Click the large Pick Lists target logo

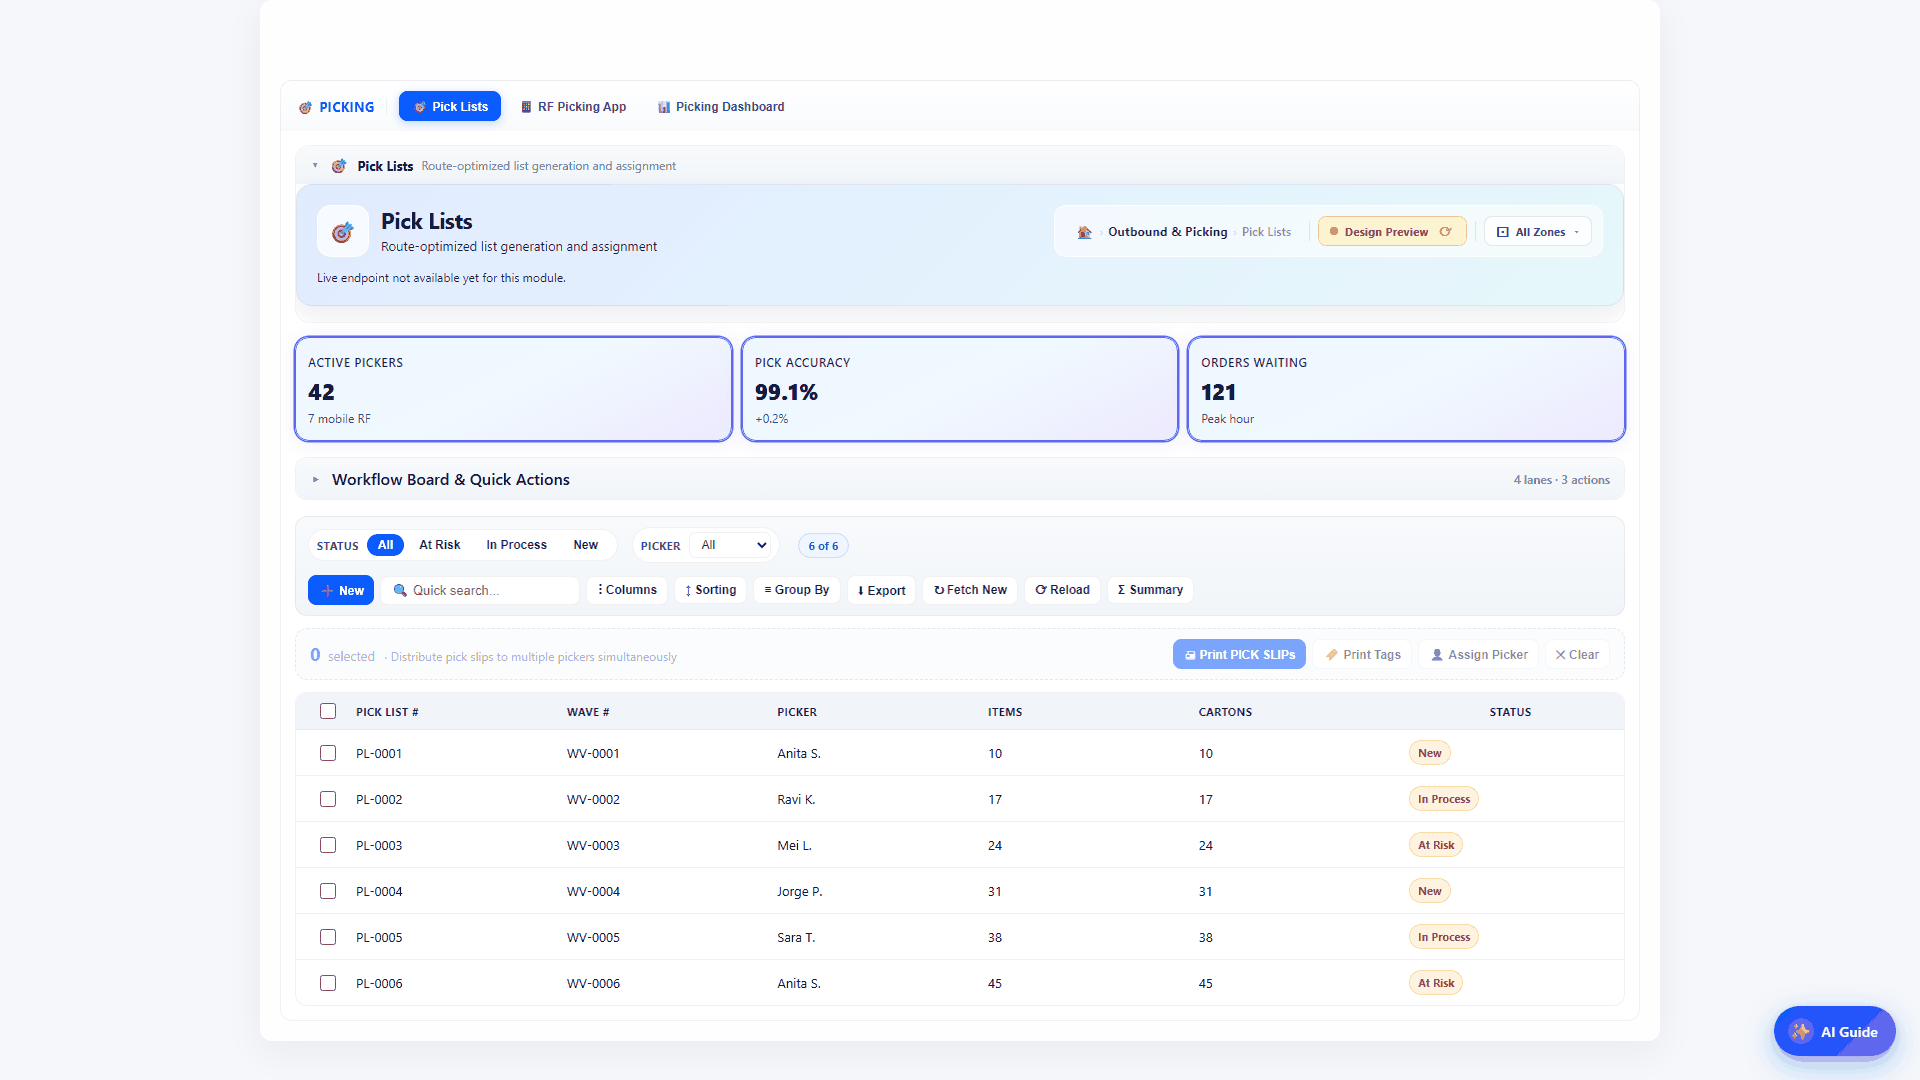pos(342,232)
